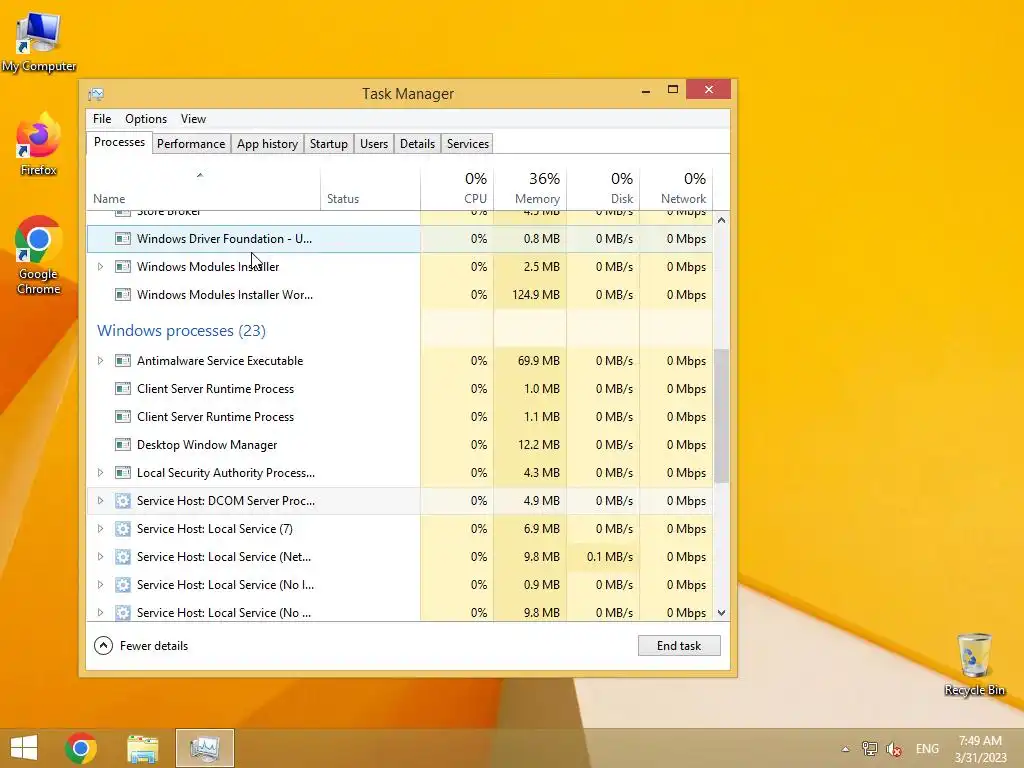
Task: Open File Explorer from the taskbar
Action: 142,748
